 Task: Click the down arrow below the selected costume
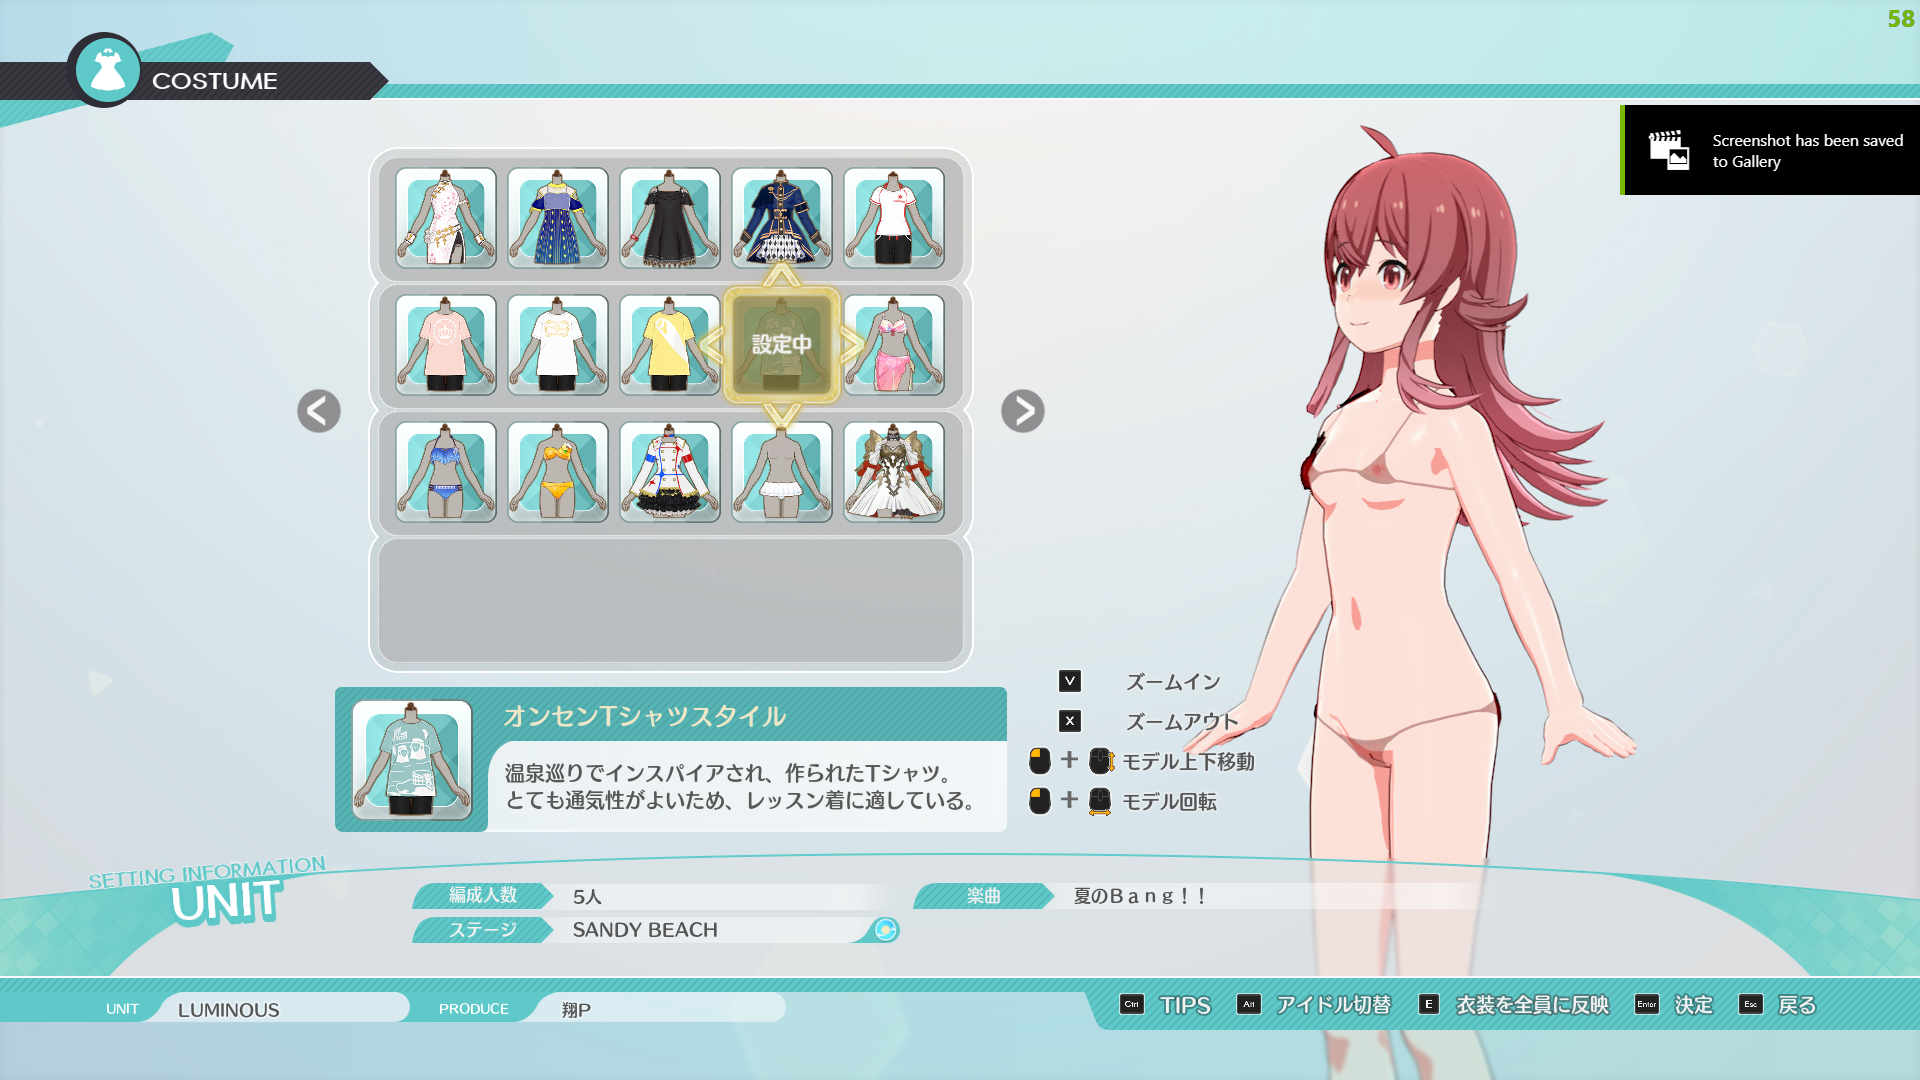point(782,416)
